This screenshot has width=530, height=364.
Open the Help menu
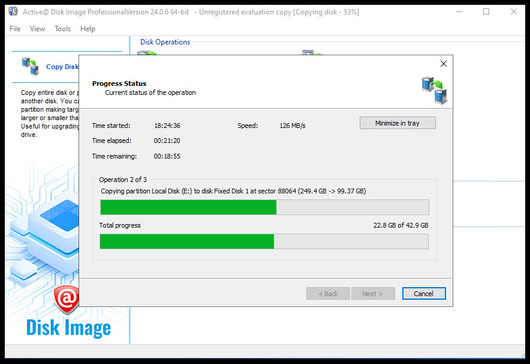(88, 29)
